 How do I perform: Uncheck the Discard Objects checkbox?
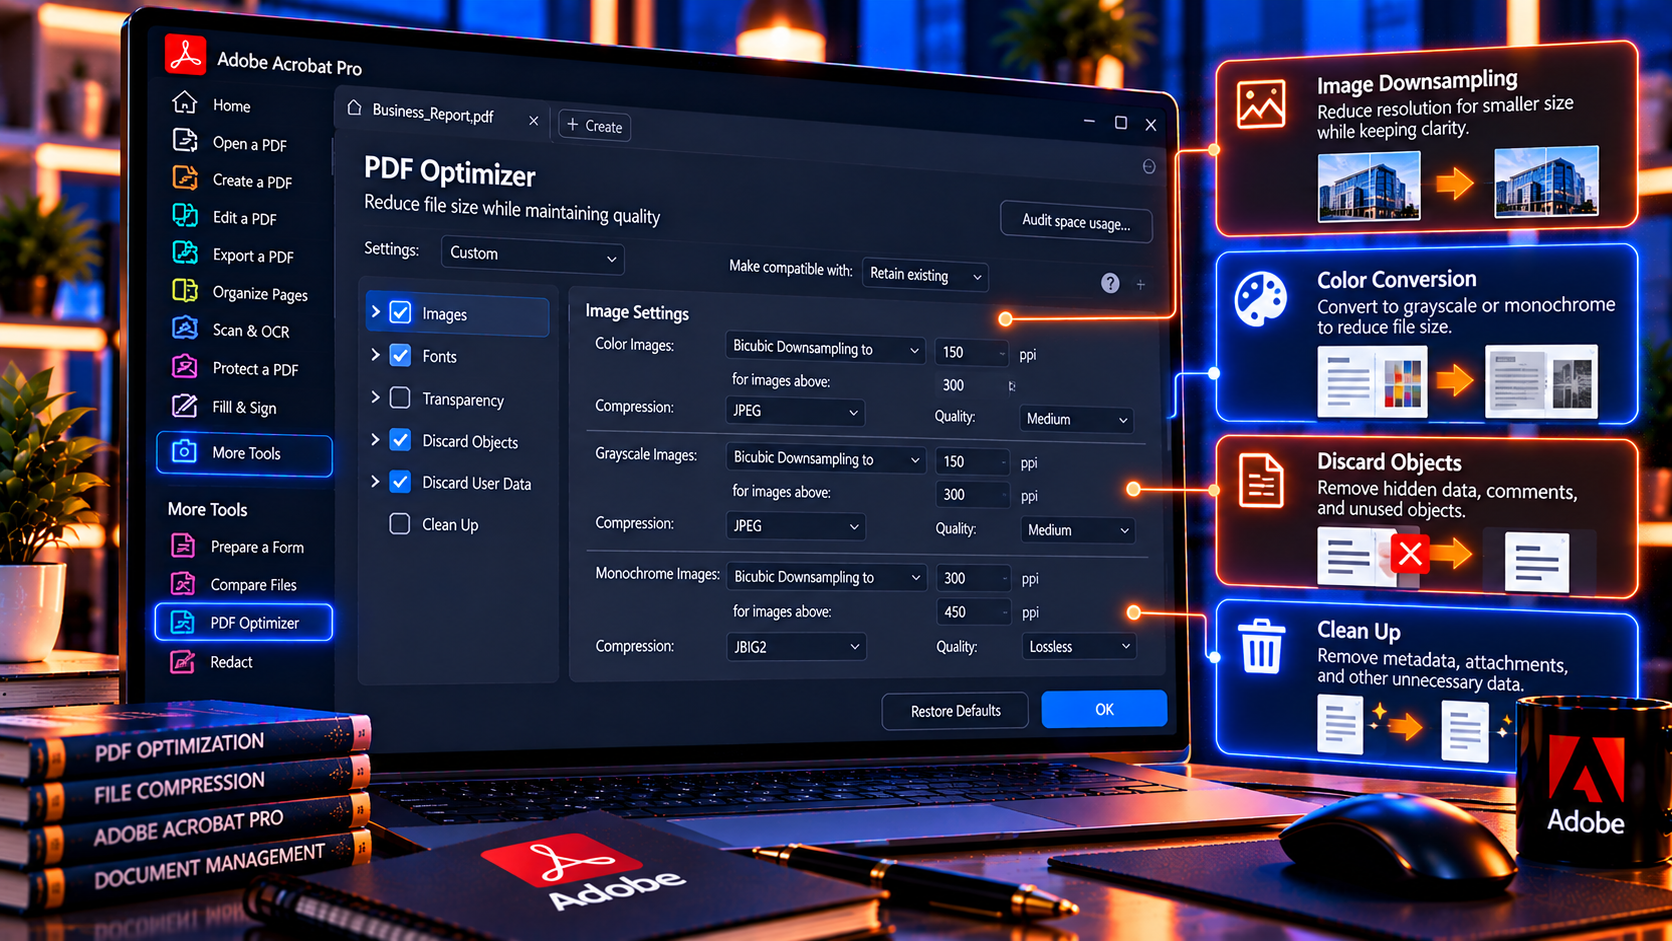400,439
